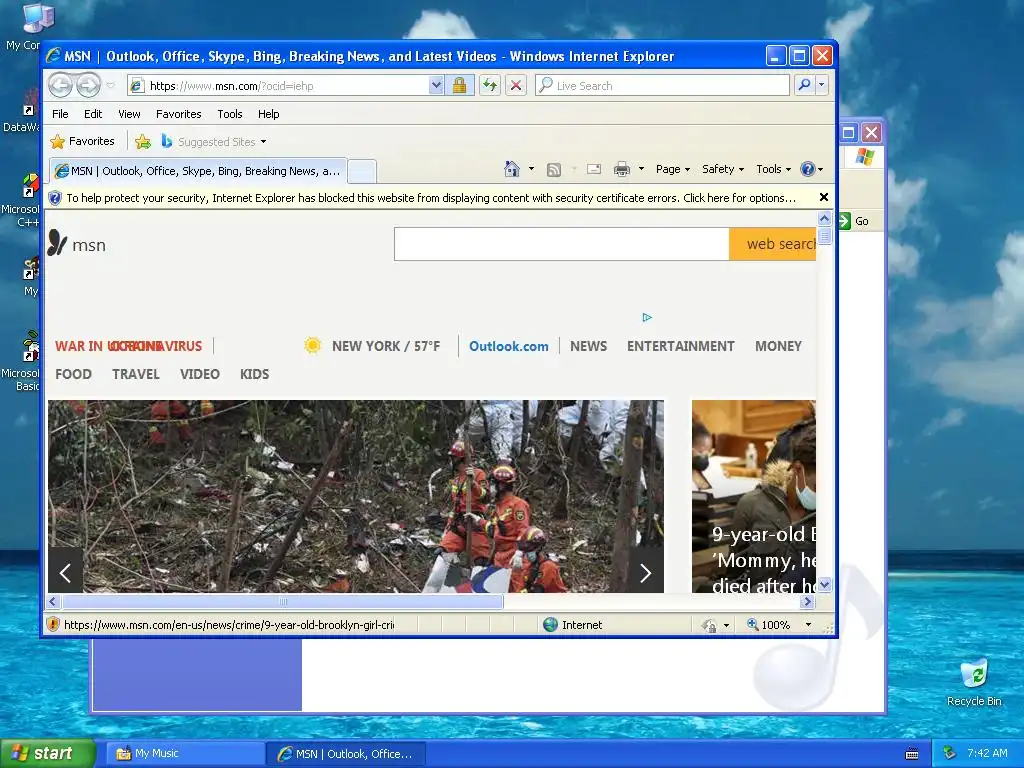Image resolution: width=1024 pixels, height=768 pixels.
Task: Expand the Print dropdown arrow
Action: (641, 169)
